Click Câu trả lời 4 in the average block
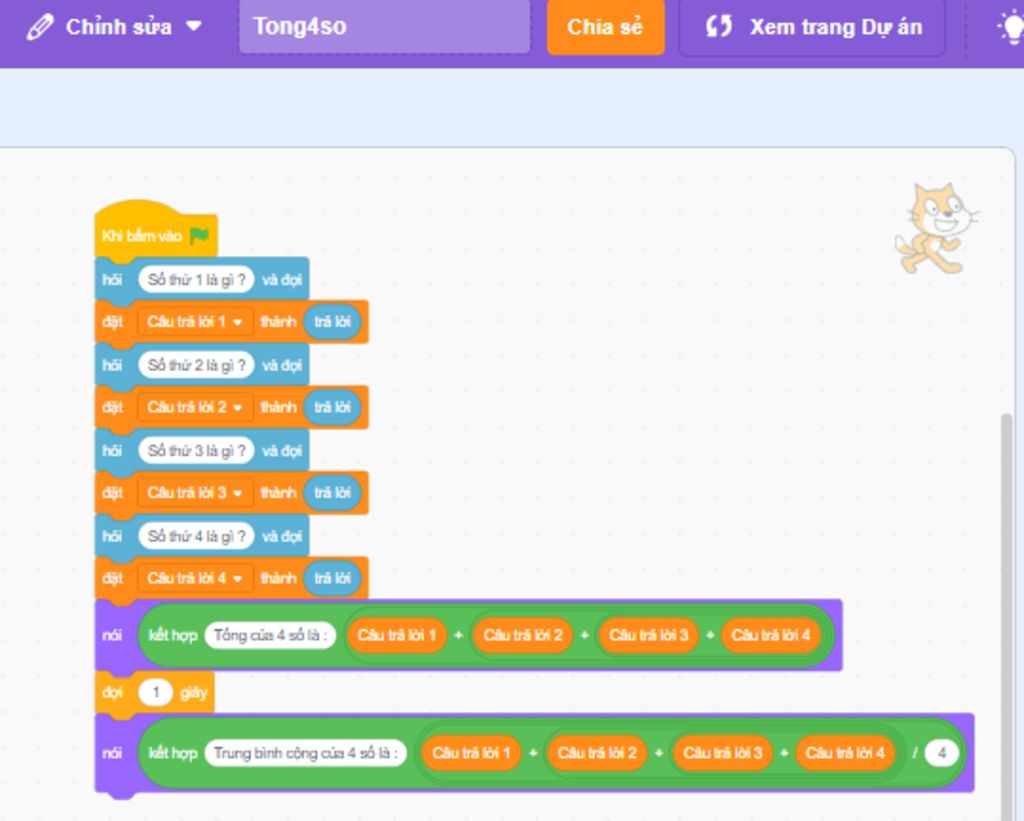The width and height of the screenshot is (1024, 821). [x=844, y=753]
